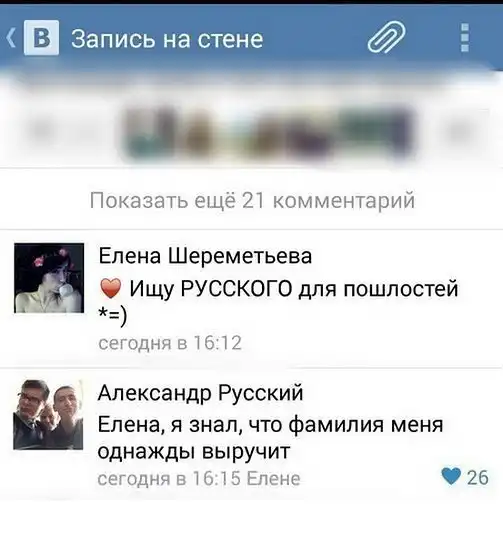
Task: Tap the timestamp 'сегодня в 16:12'
Action: 170,343
